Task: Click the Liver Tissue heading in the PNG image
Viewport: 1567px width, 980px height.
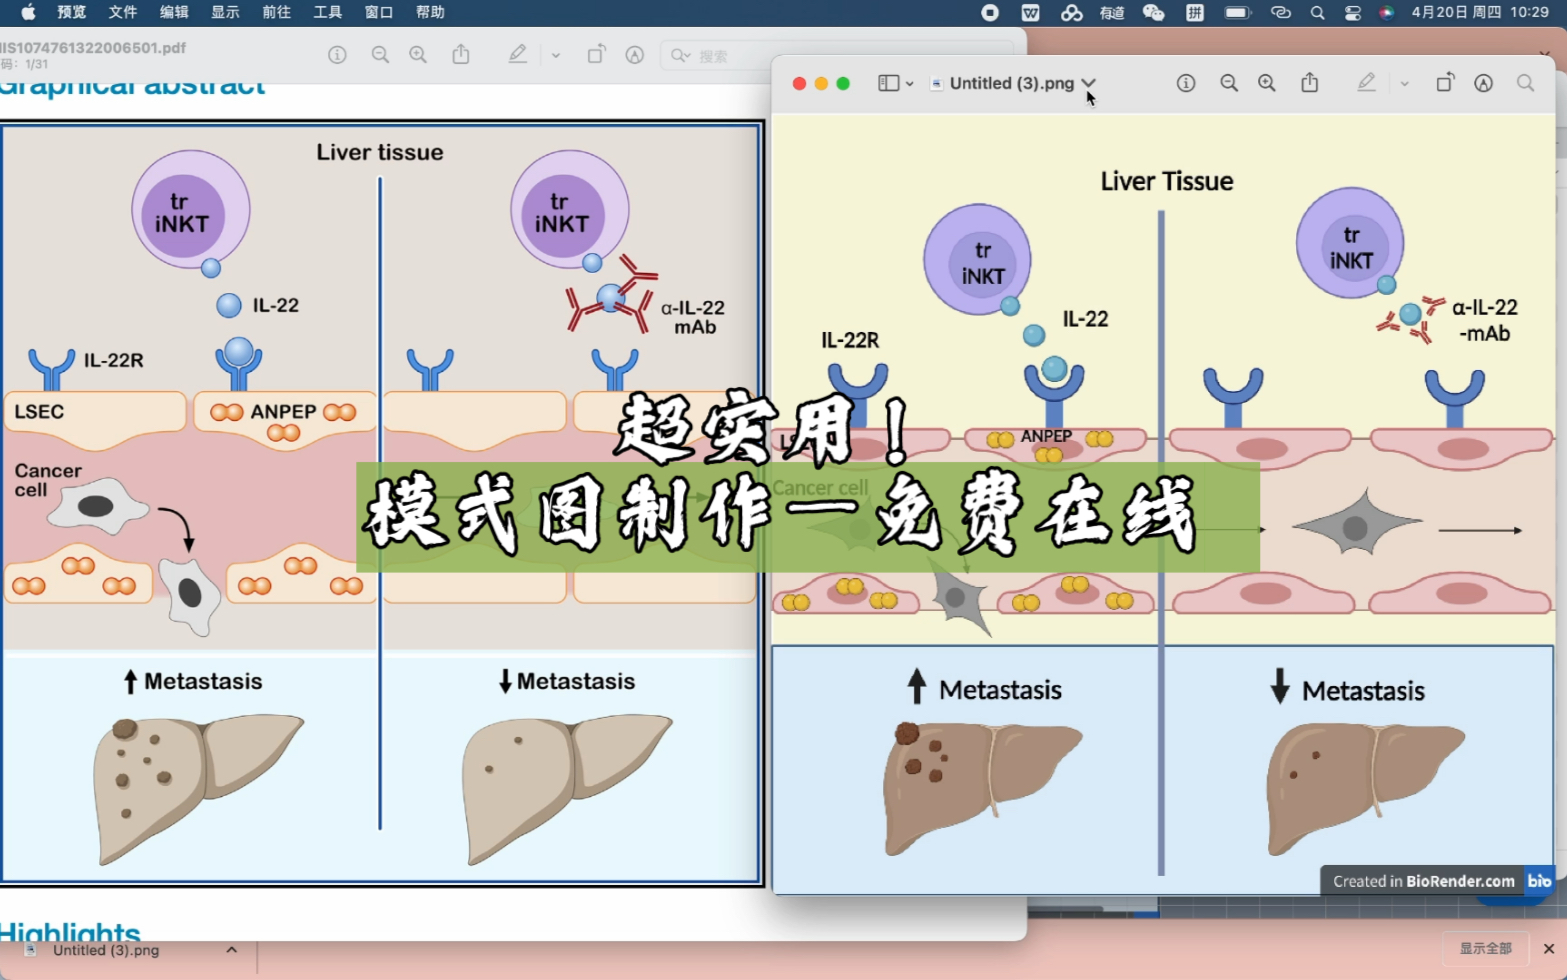Action: [1166, 181]
